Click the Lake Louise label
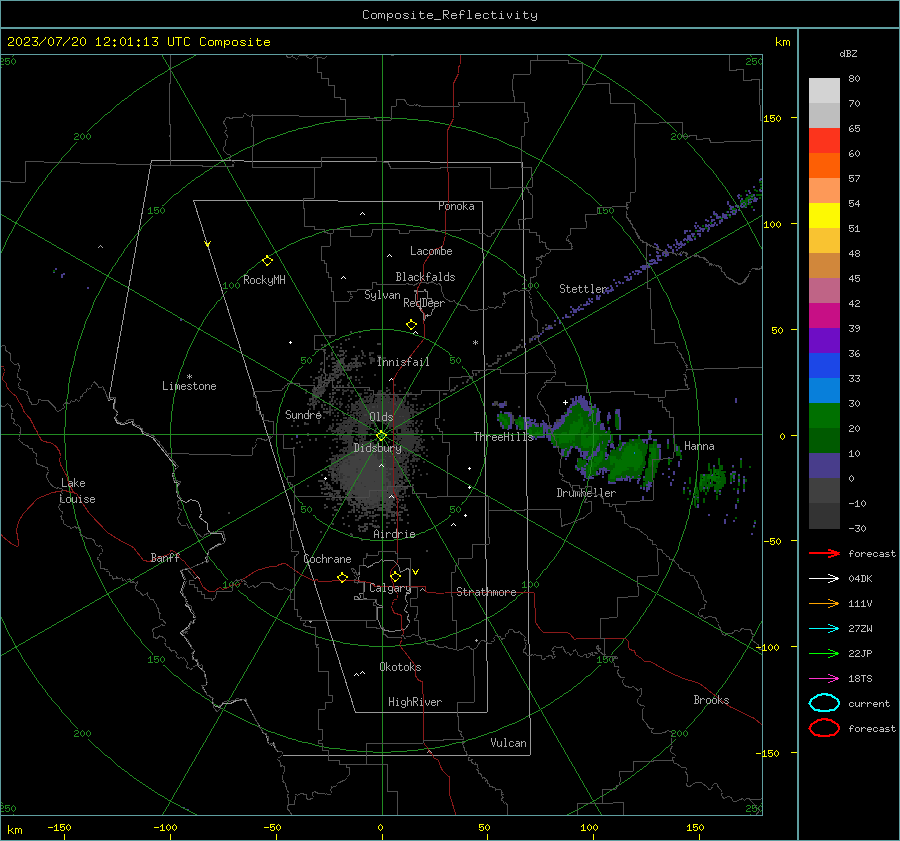Screen dimensions: 900x841 (77, 491)
